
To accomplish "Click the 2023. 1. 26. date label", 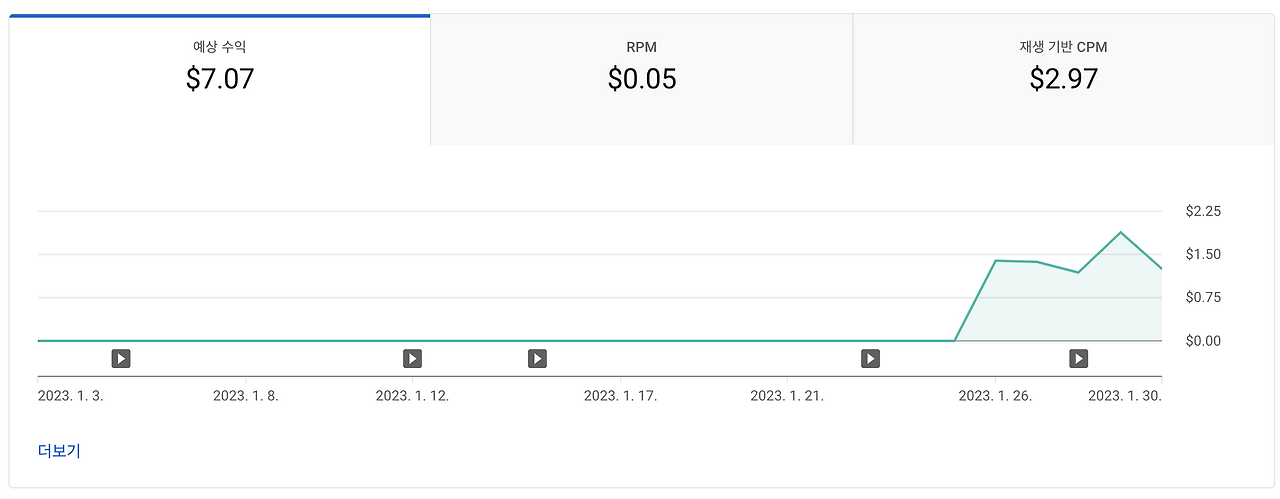I will click(995, 396).
